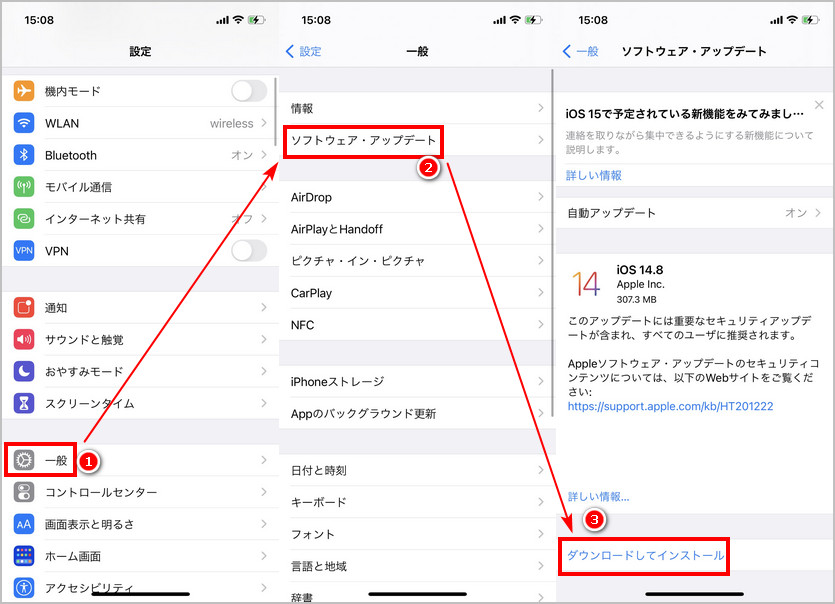Viewport: 835px width, 604px height.
Task: Dismiss the iOS 15 banner with X
Action: [x=819, y=105]
